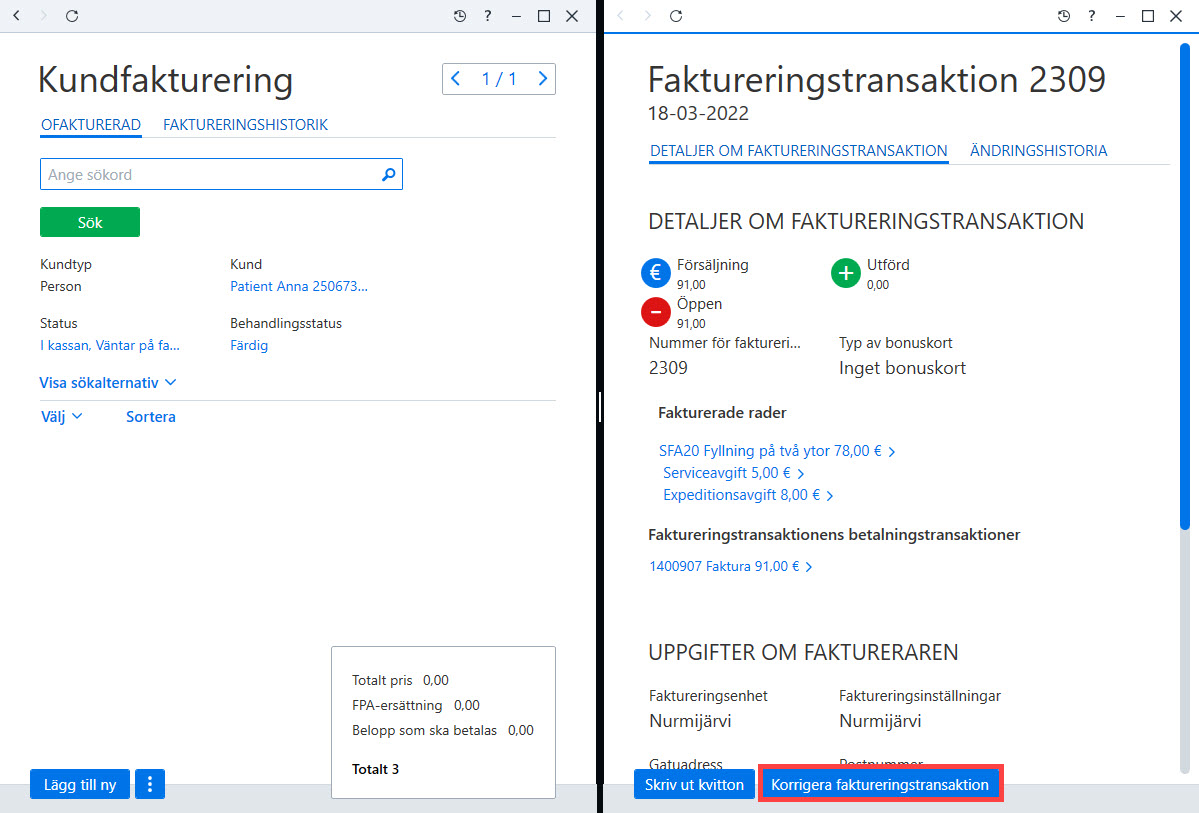The width and height of the screenshot is (1199, 813).
Task: Open SFA20 Fyllning på två ytor row
Action: point(777,450)
